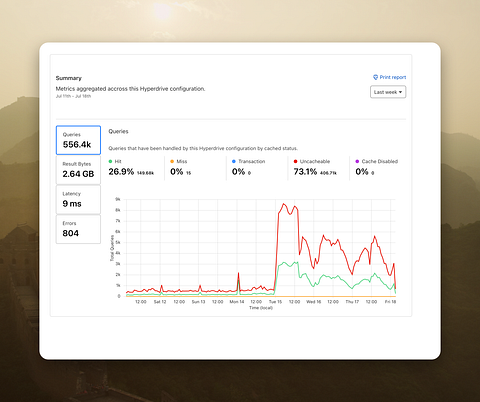
Task: Click the red Uncacheable legend dot
Action: [x=295, y=161]
